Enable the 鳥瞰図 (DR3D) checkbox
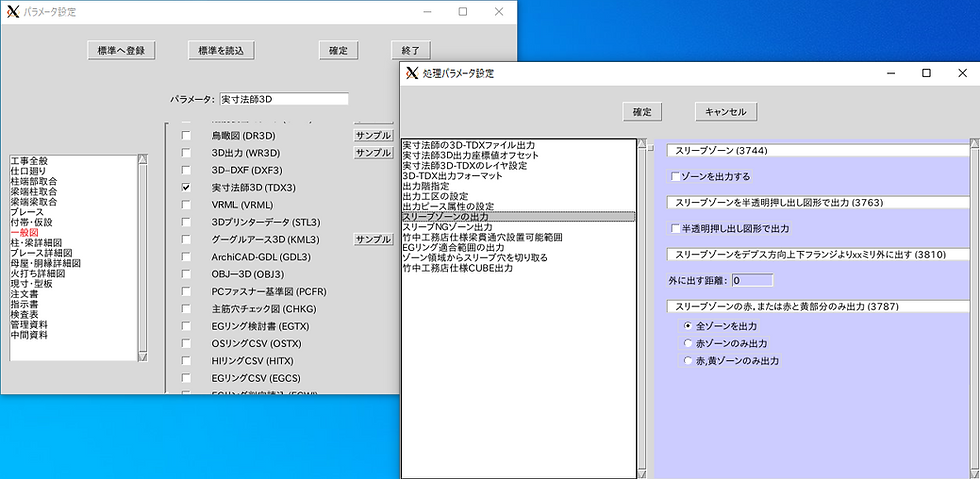 point(186,136)
